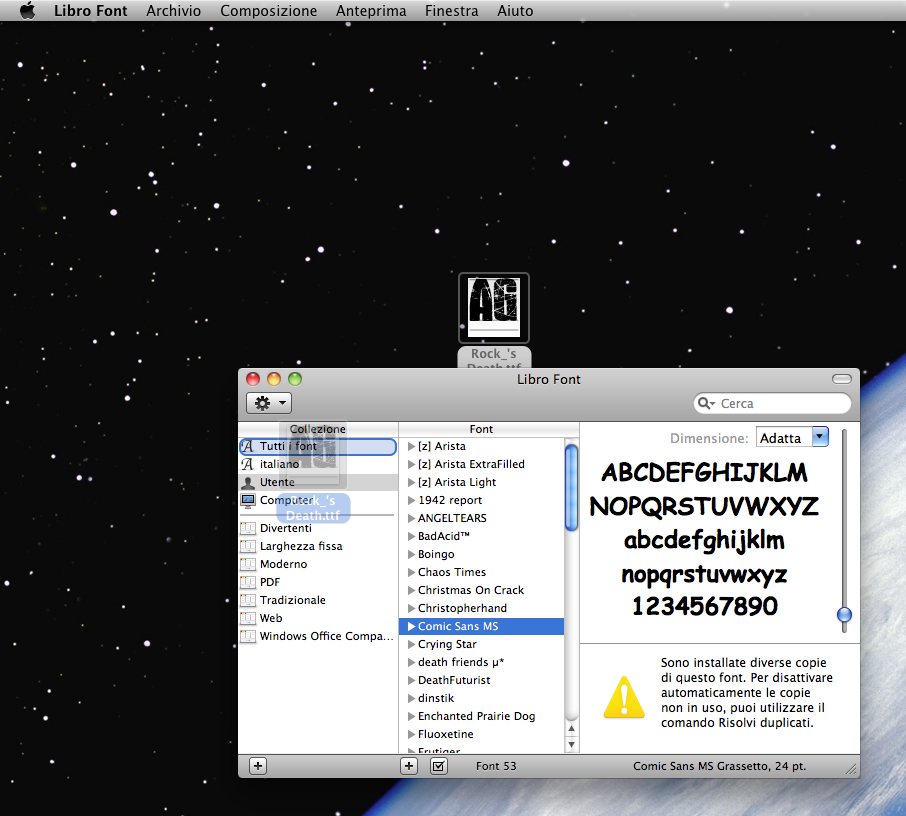Click the preview size slider knob

(x=844, y=614)
